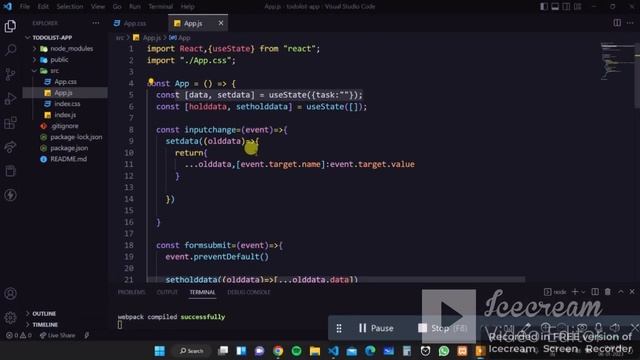This screenshot has width=640, height=360.
Task: Close the App.js editor tab
Action: [x=221, y=23]
